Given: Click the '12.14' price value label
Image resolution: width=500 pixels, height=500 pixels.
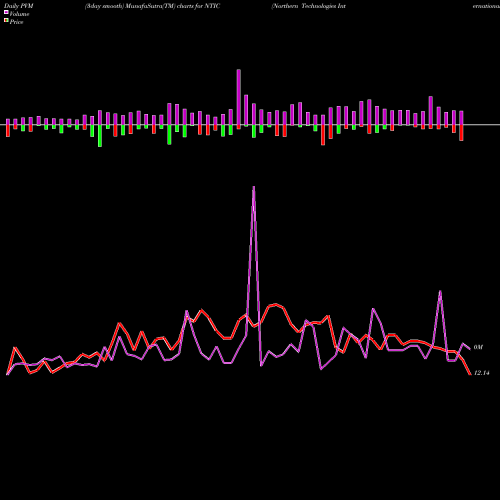Looking at the screenshot, I should (x=481, y=373).
